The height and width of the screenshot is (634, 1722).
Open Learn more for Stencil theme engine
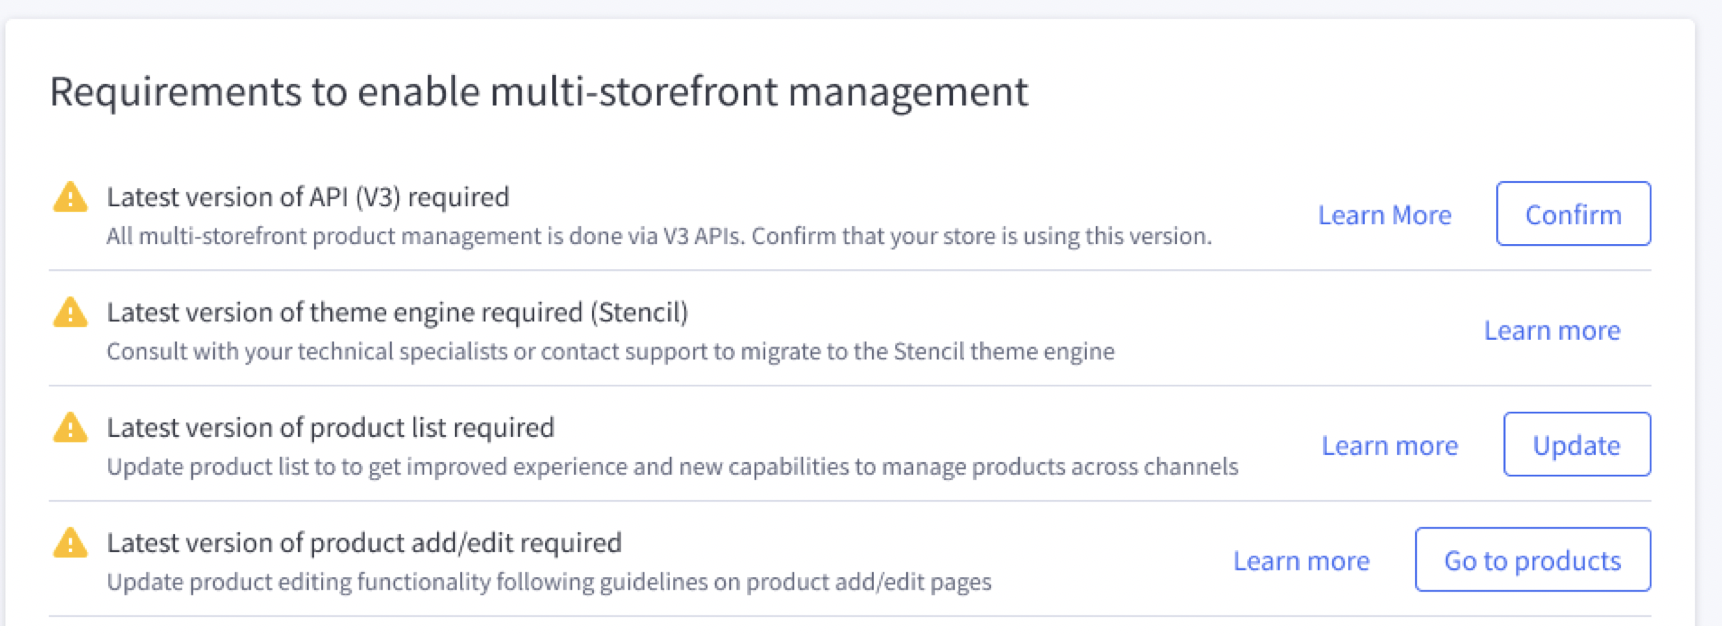[1551, 331]
